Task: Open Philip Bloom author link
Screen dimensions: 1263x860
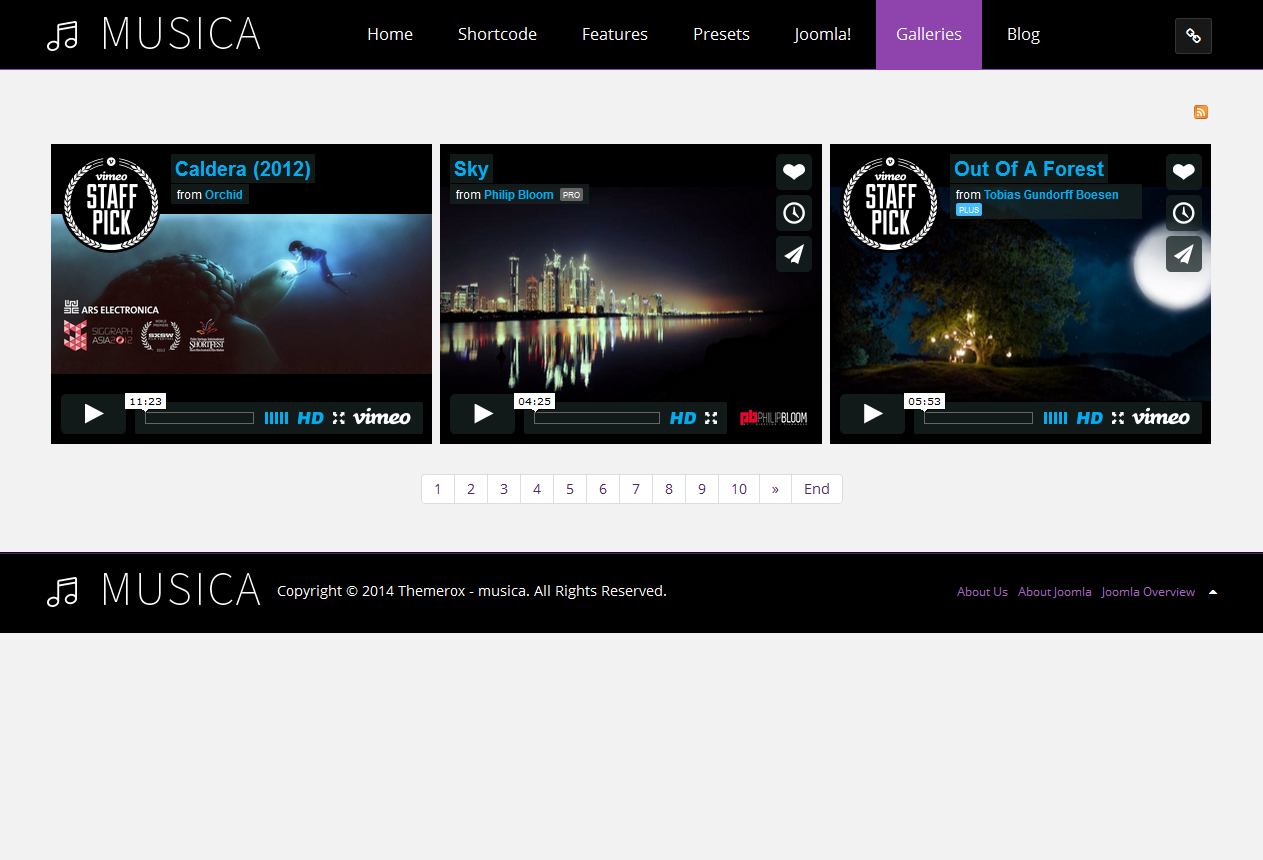Action: [x=518, y=195]
